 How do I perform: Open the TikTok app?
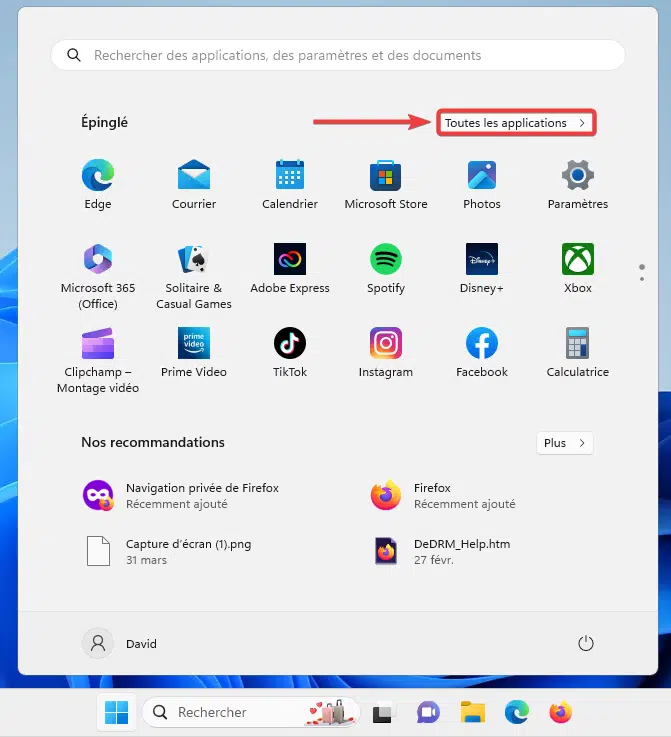pyautogui.click(x=290, y=353)
